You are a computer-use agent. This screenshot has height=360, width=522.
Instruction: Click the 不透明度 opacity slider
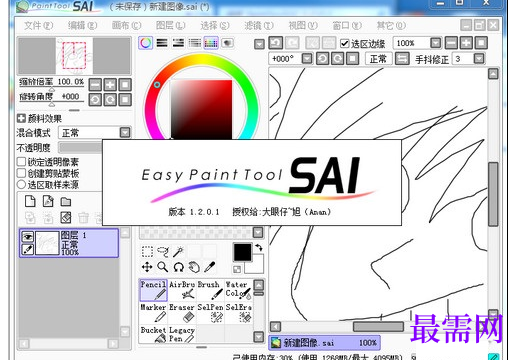pyautogui.click(x=80, y=147)
